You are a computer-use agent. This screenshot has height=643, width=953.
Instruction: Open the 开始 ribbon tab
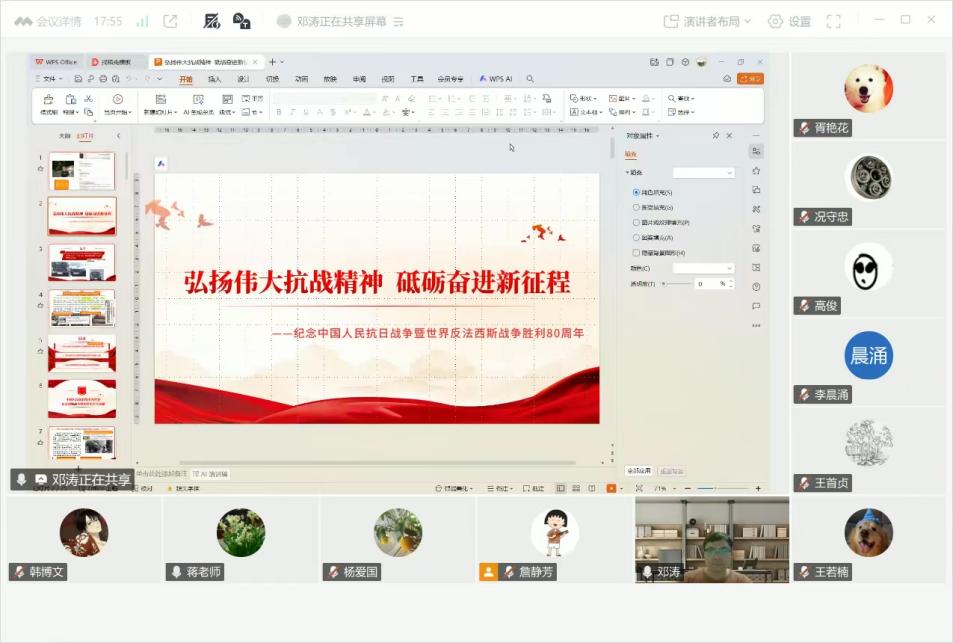[185, 79]
